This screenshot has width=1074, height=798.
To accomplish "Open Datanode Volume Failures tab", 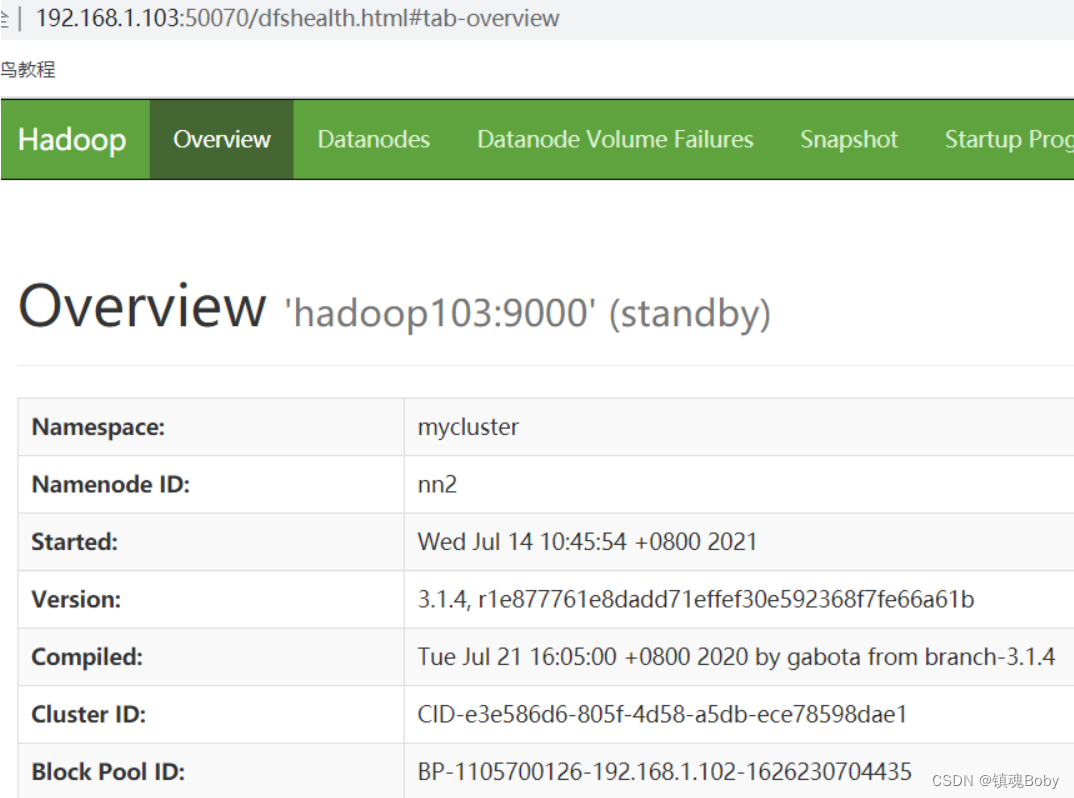I will [x=615, y=140].
